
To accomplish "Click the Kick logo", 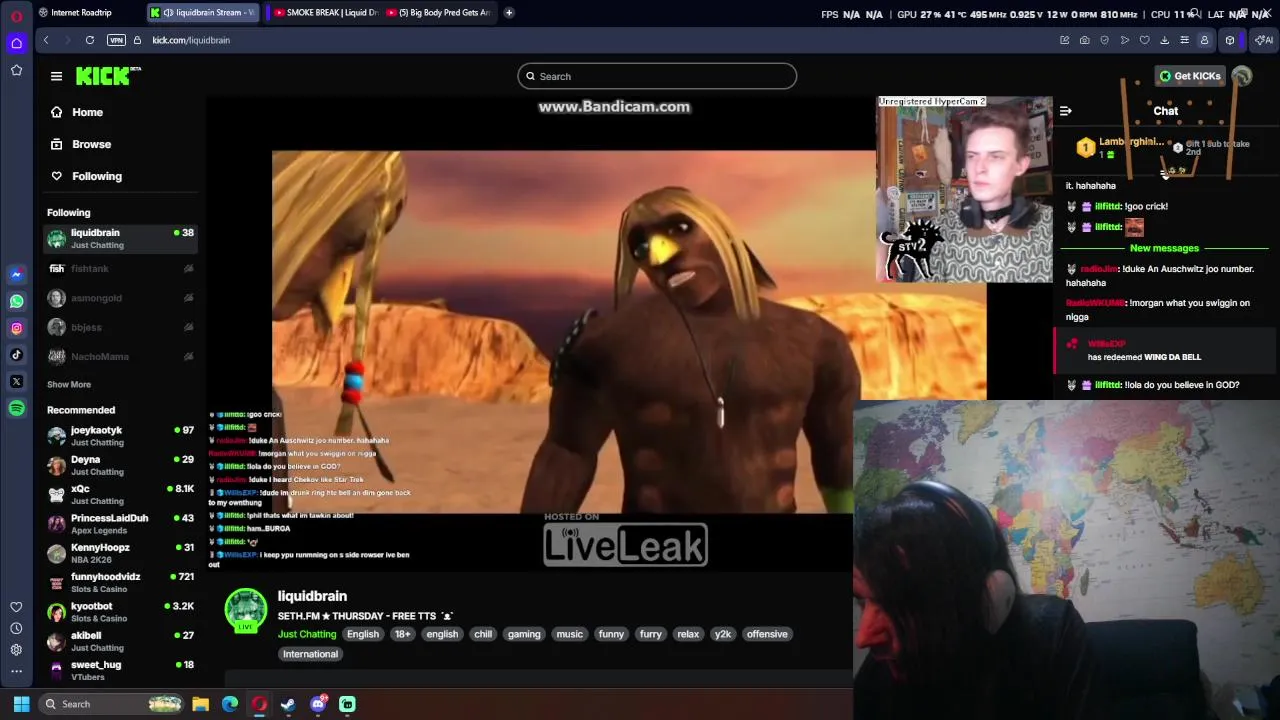I will (x=108, y=76).
